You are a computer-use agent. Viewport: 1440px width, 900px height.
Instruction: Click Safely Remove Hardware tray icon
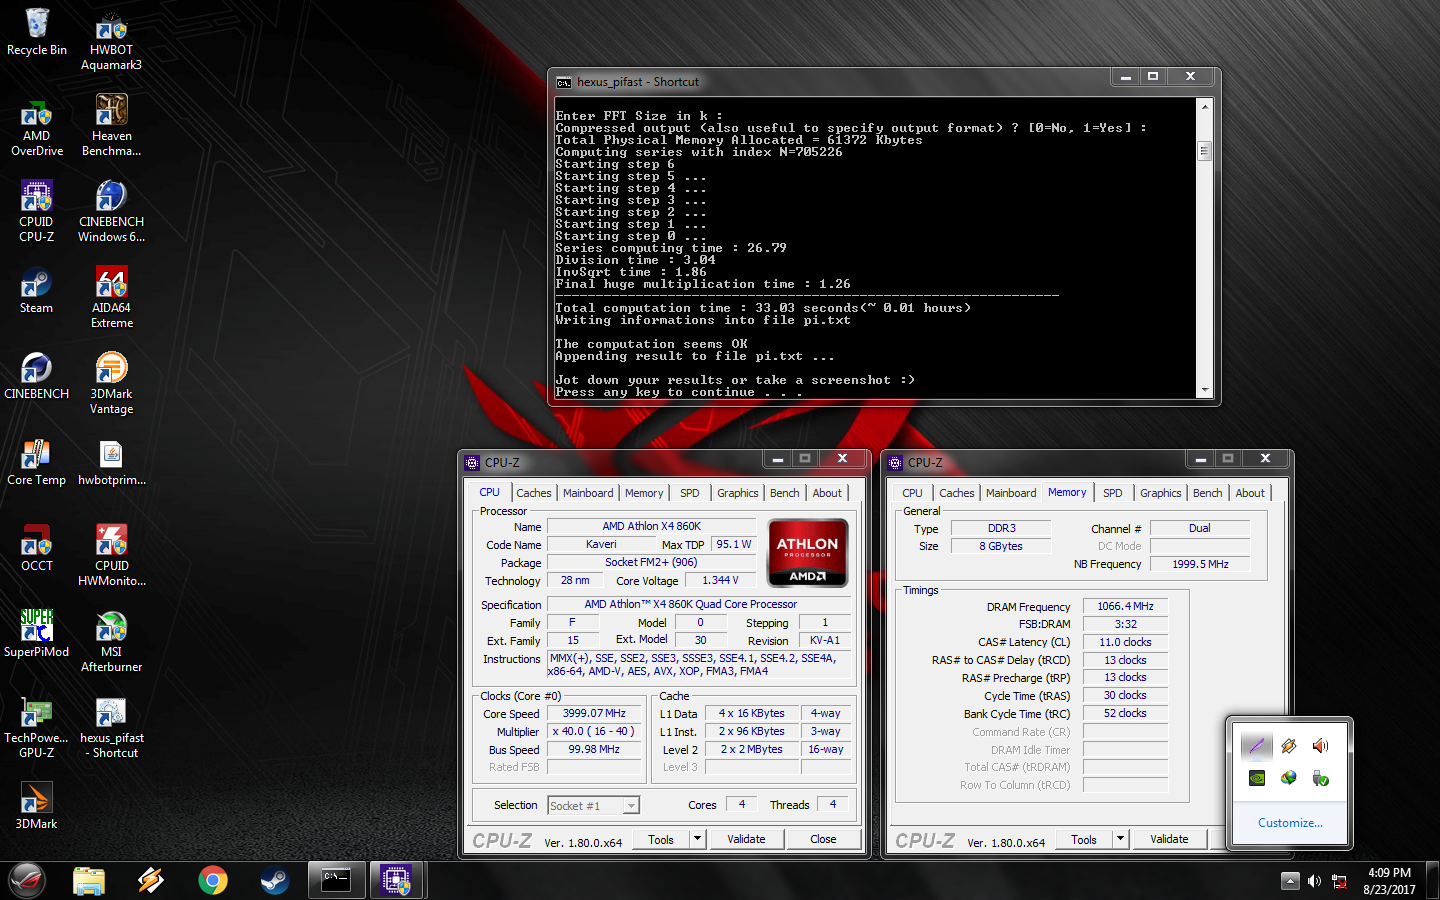[x=1320, y=778]
